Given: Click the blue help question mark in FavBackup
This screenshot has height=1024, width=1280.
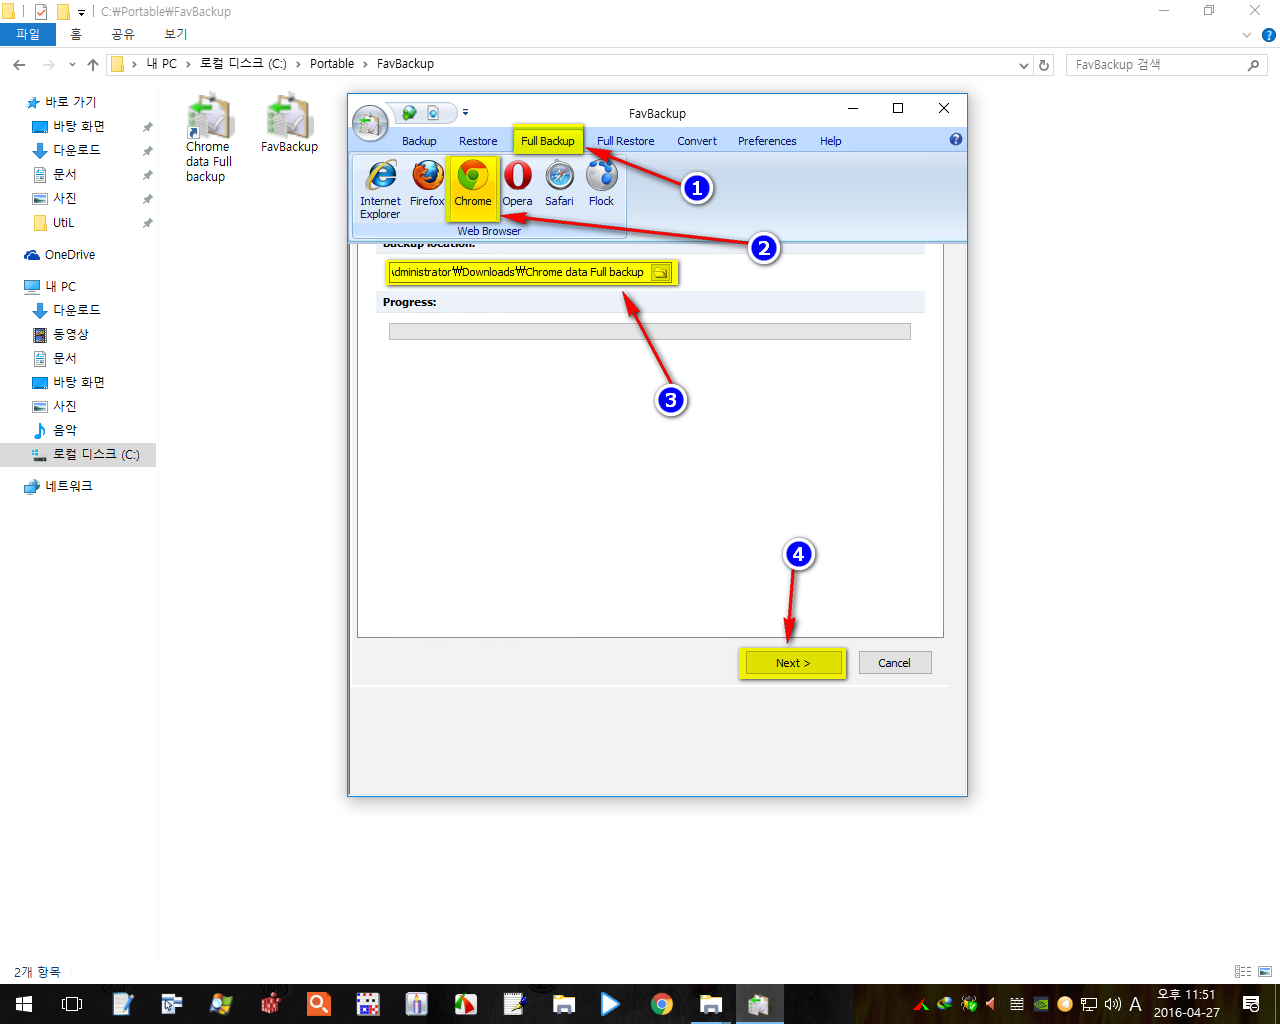Looking at the screenshot, I should [x=956, y=140].
